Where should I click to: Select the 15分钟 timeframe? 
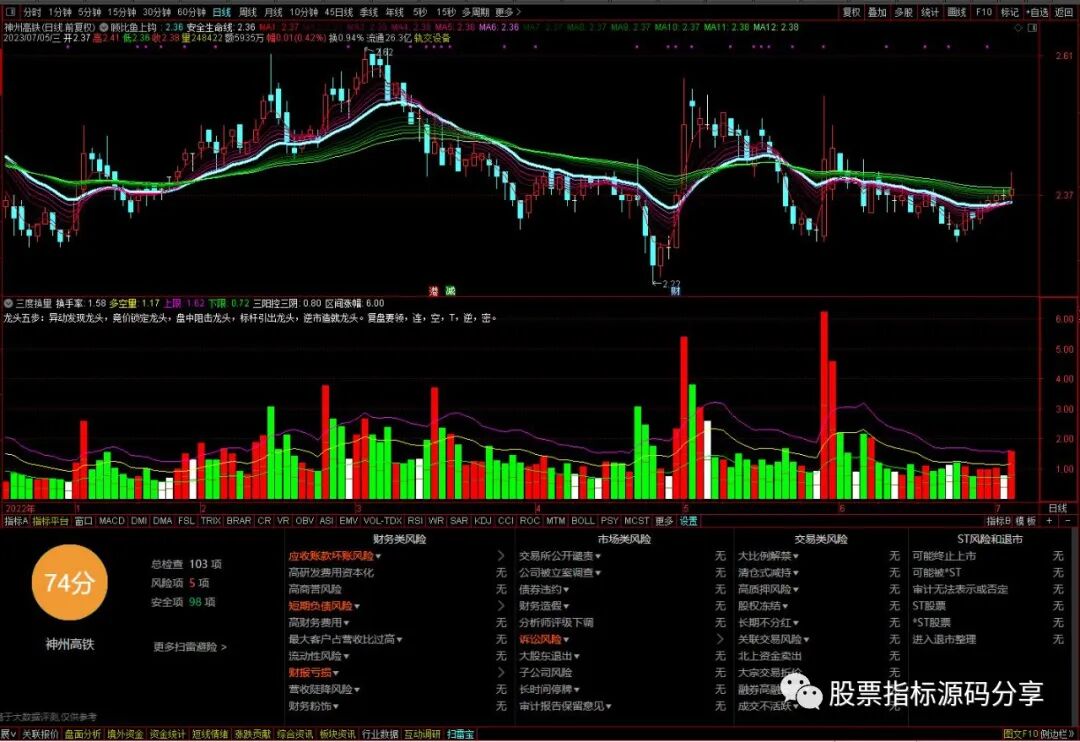[x=122, y=12]
